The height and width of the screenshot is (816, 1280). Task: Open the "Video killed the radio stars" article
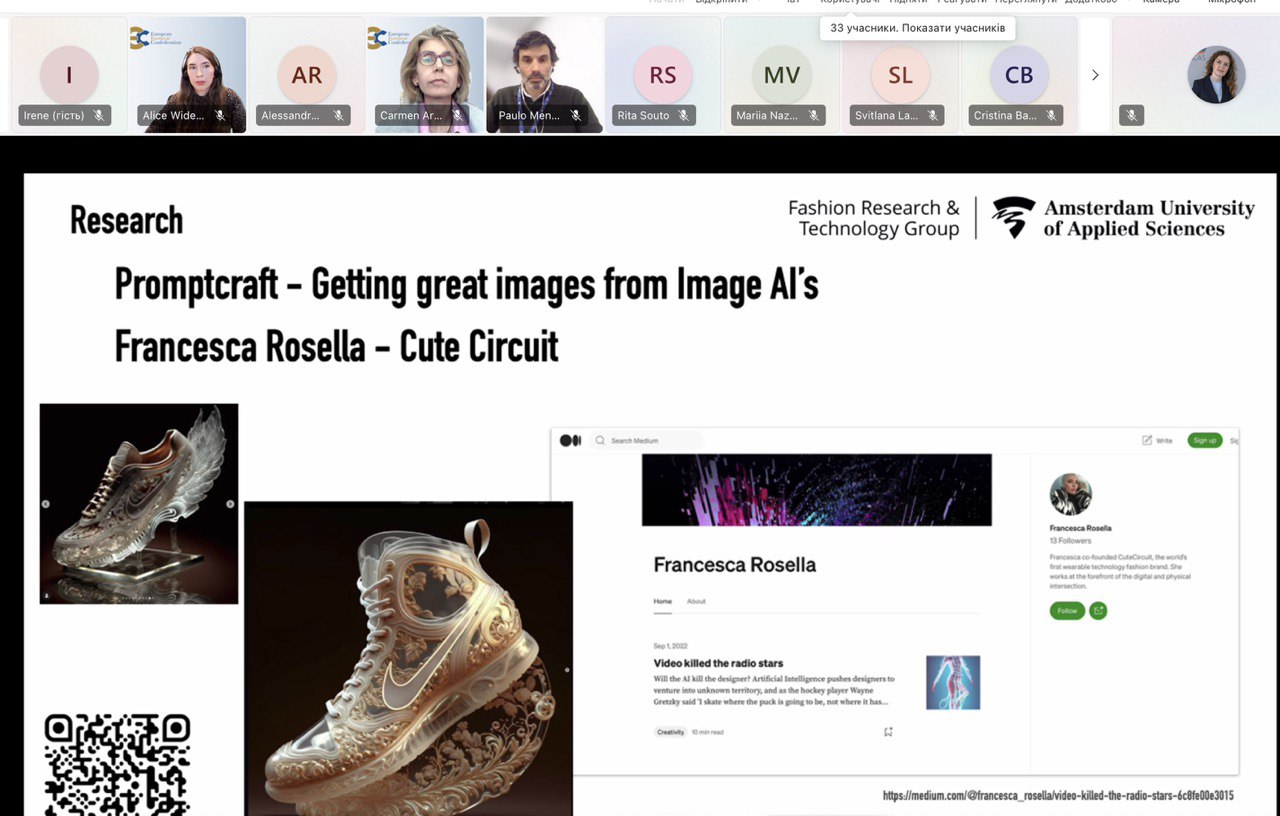718,663
